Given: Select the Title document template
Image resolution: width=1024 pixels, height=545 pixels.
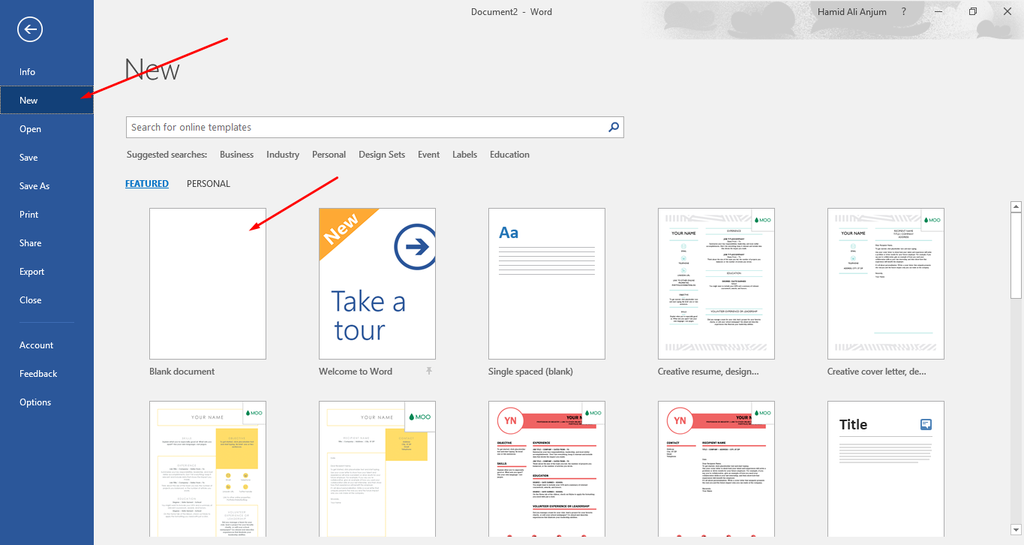Looking at the screenshot, I should [x=886, y=469].
